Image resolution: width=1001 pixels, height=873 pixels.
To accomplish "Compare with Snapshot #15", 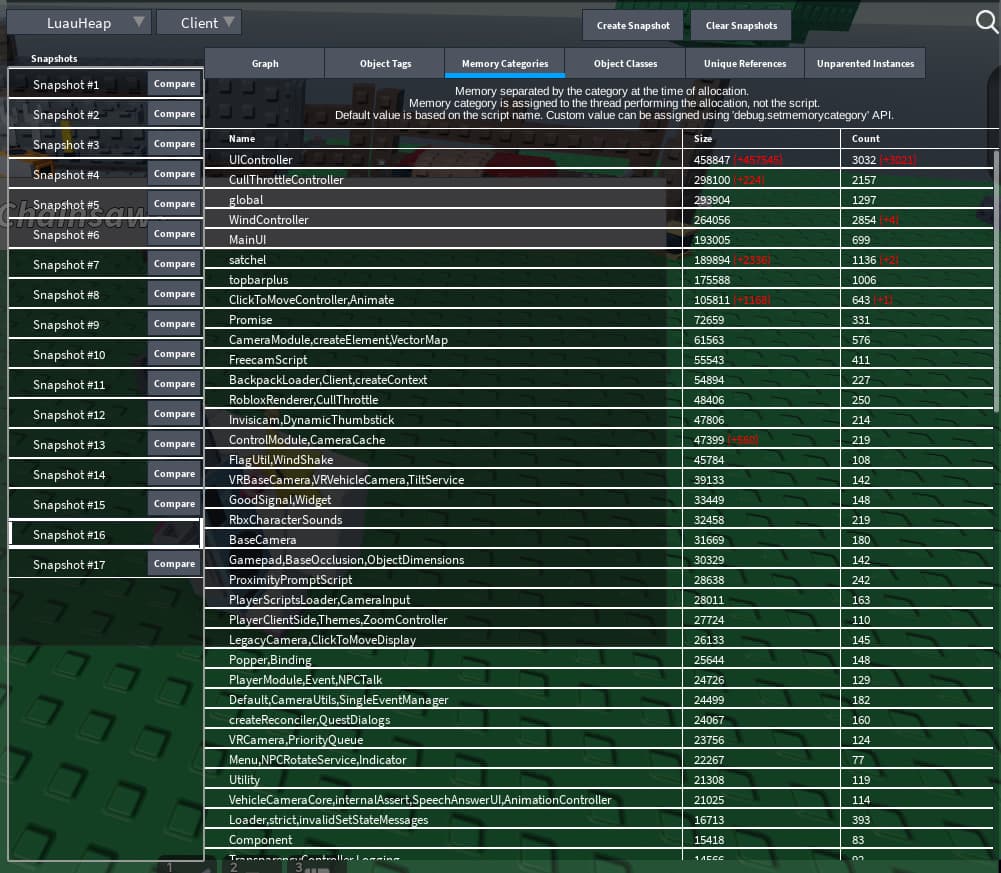I will (x=174, y=504).
